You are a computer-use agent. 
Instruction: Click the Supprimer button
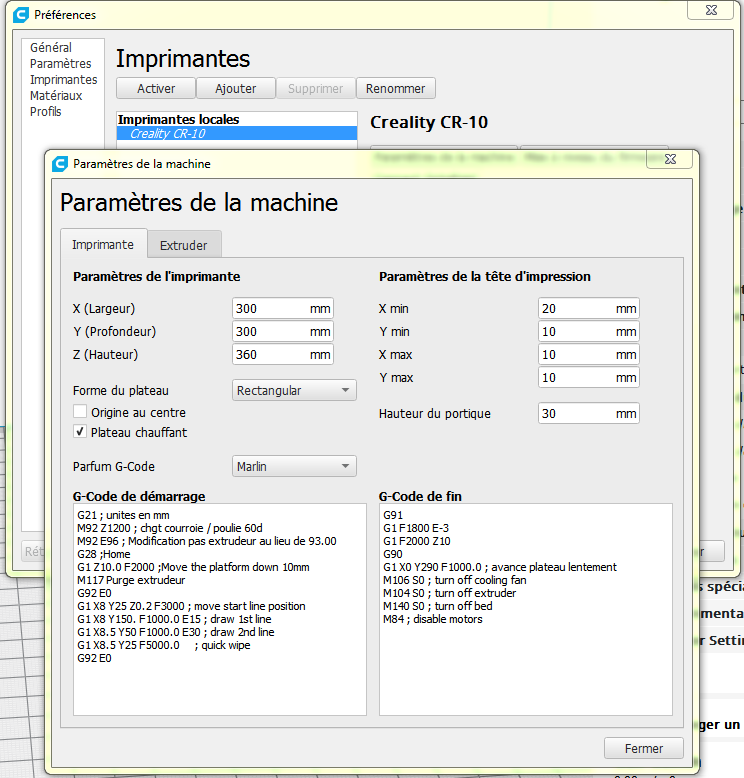pyautogui.click(x=316, y=88)
